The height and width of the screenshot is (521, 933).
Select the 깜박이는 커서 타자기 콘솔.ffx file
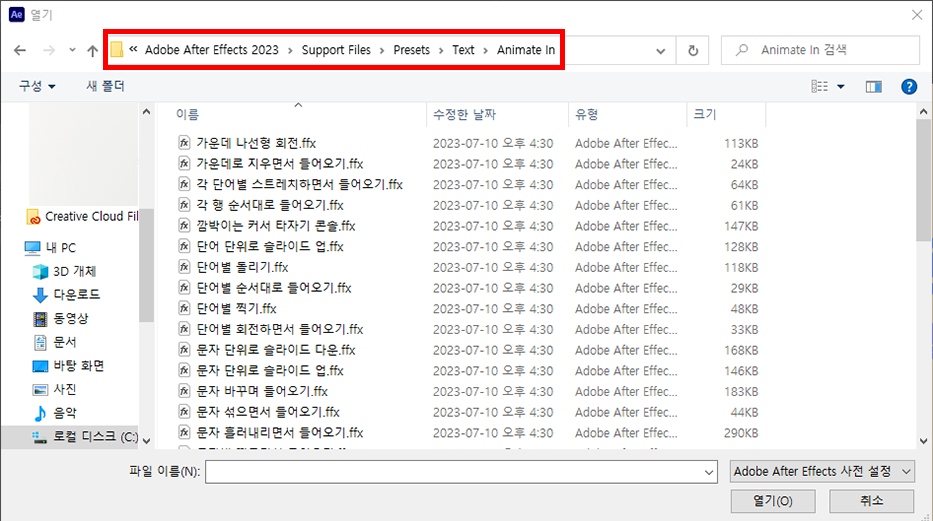pos(275,226)
